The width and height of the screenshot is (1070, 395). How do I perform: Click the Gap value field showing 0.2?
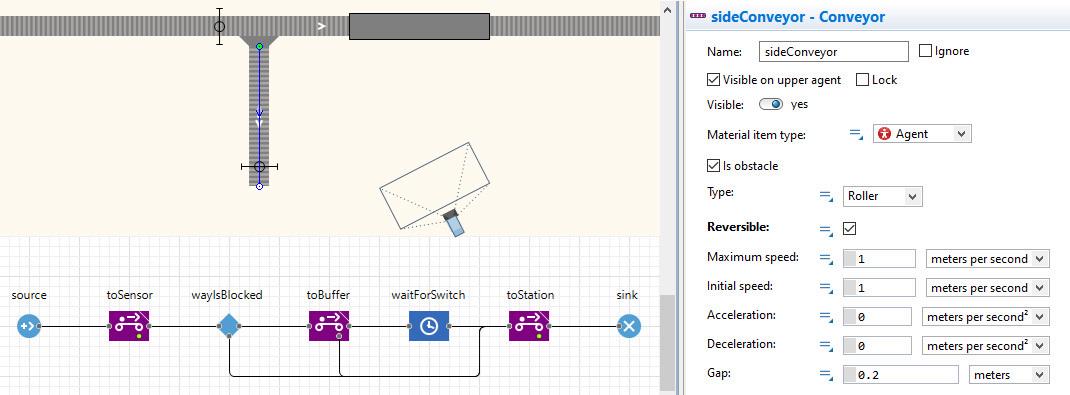901,375
